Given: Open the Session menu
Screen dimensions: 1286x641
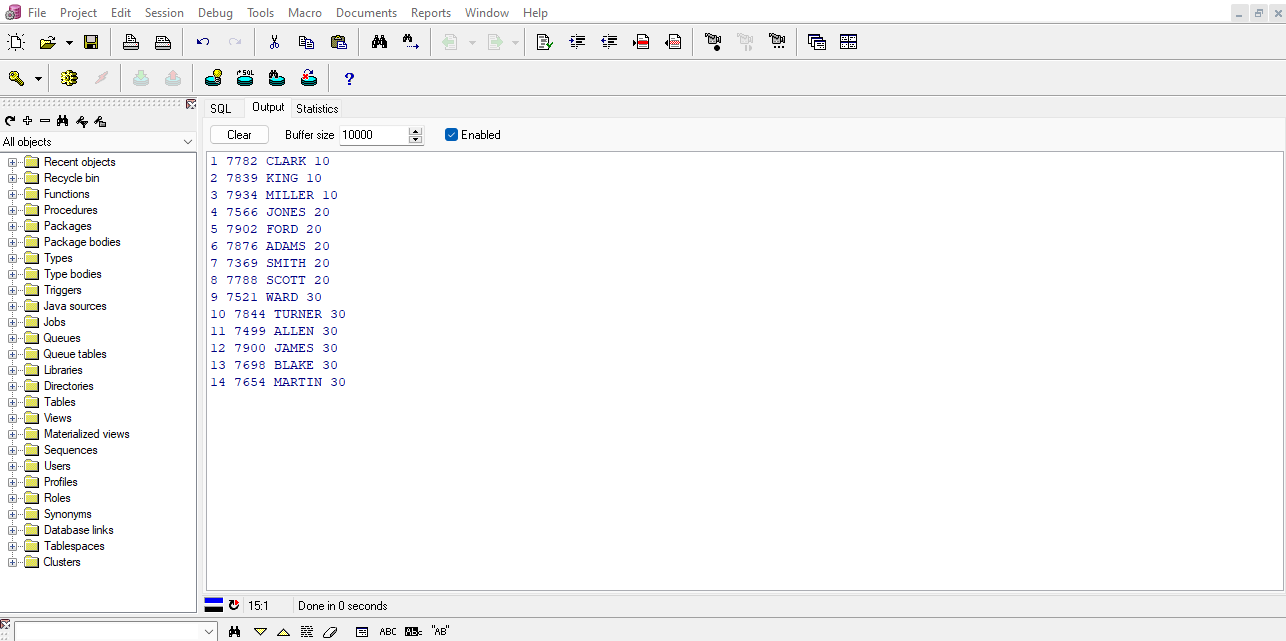Looking at the screenshot, I should [164, 12].
